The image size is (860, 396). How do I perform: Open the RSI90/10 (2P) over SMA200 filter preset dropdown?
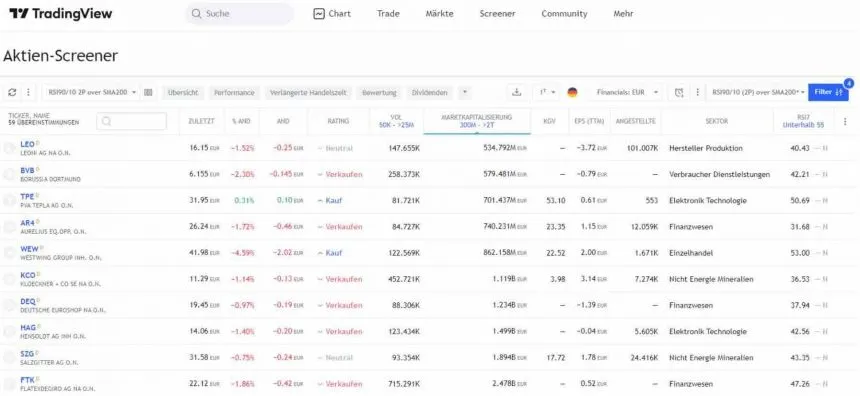(758, 93)
